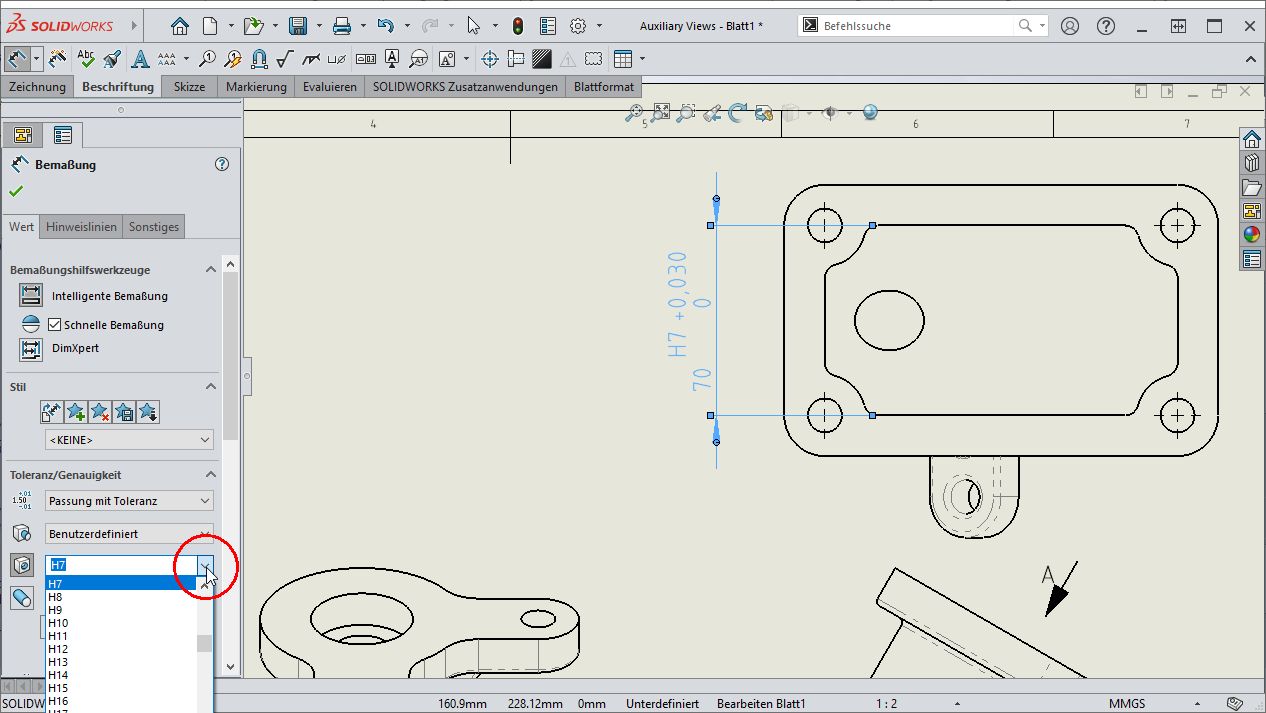Click the Home icon in the top toolbar

(179, 26)
